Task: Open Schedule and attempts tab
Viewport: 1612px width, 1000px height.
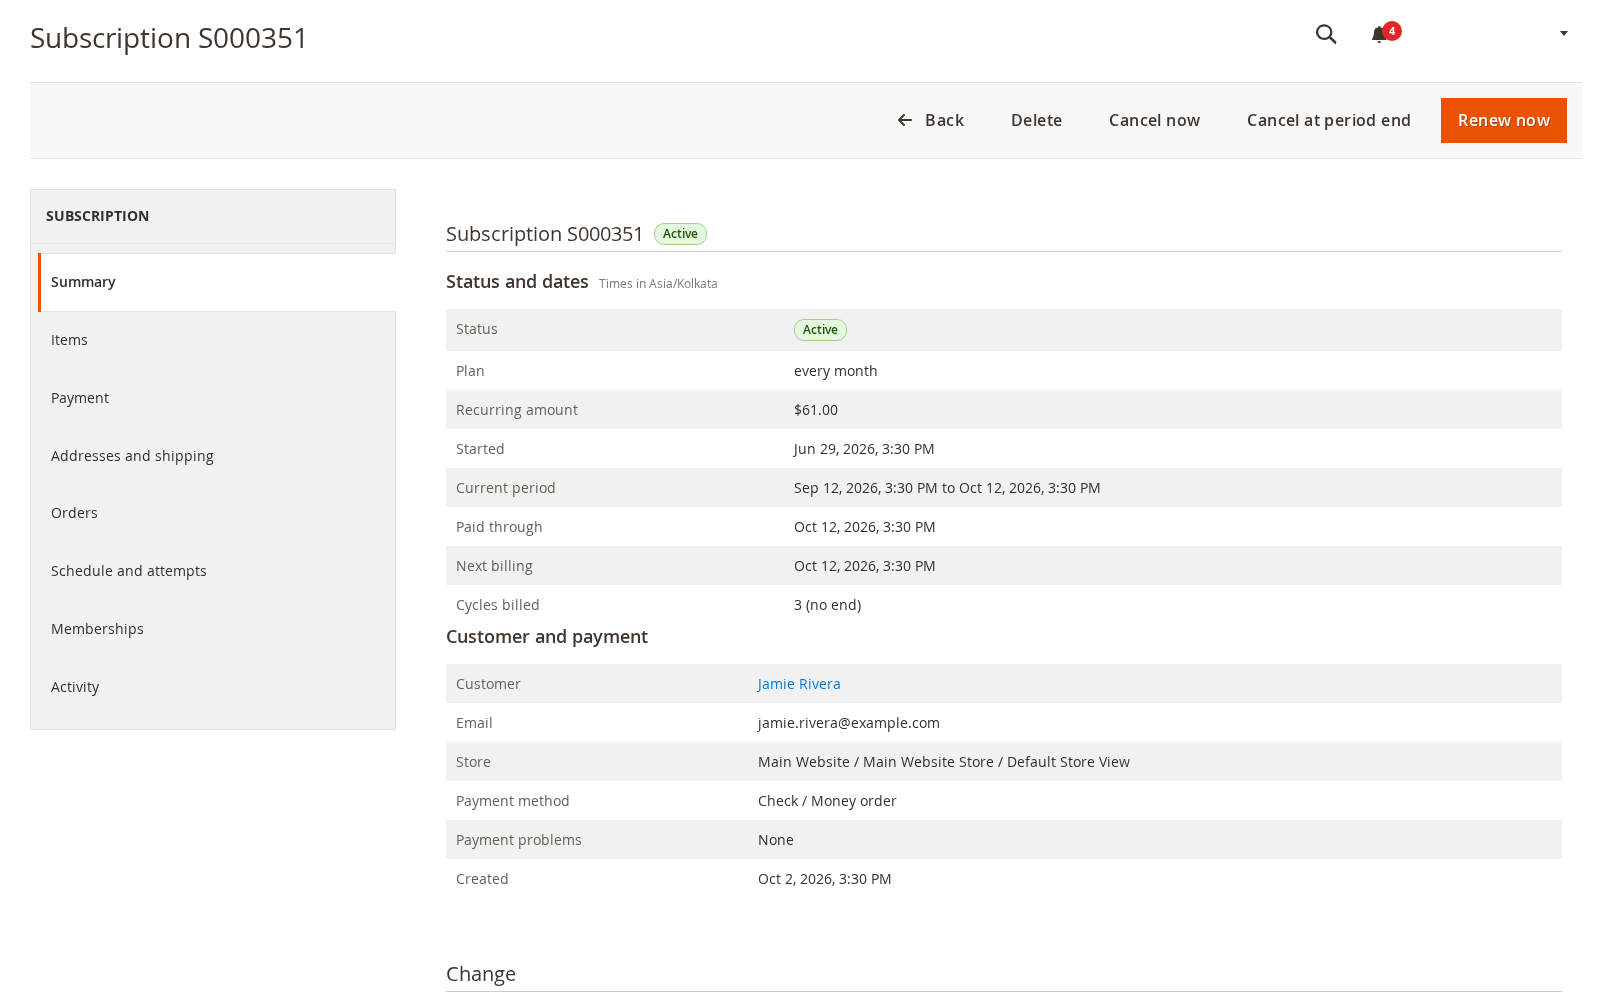Action: coord(213,571)
